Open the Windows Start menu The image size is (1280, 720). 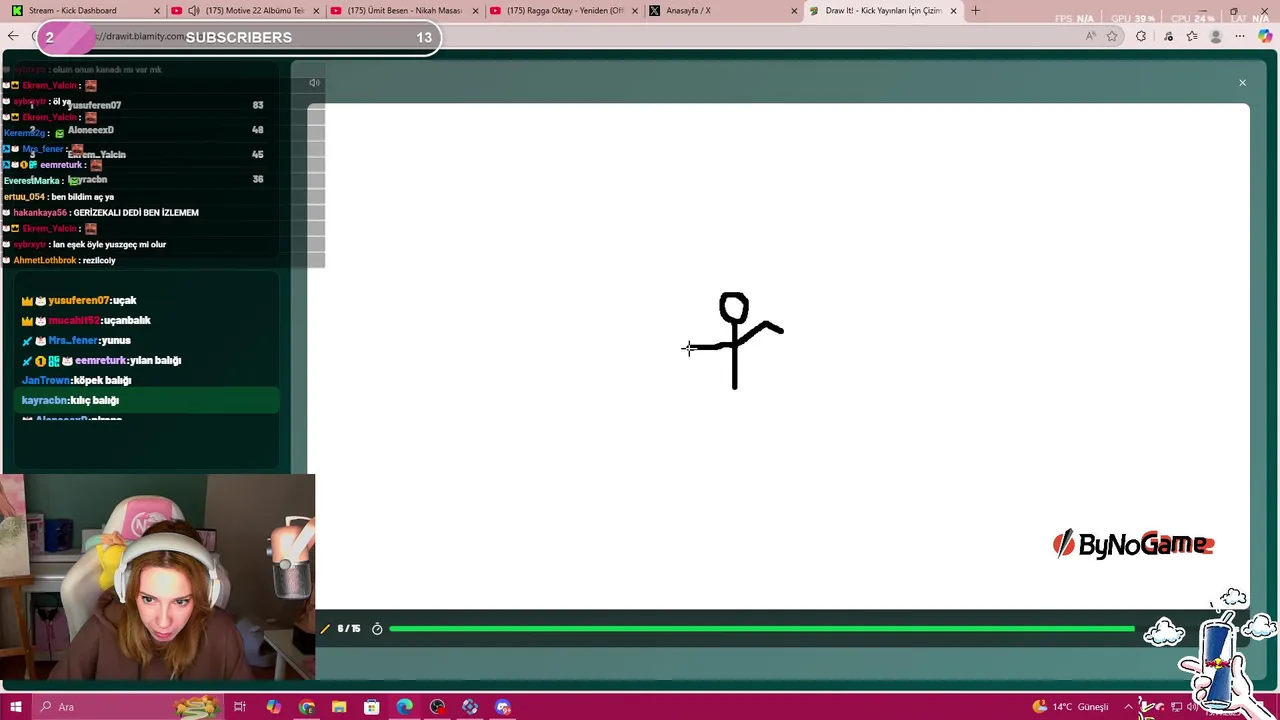pos(15,707)
